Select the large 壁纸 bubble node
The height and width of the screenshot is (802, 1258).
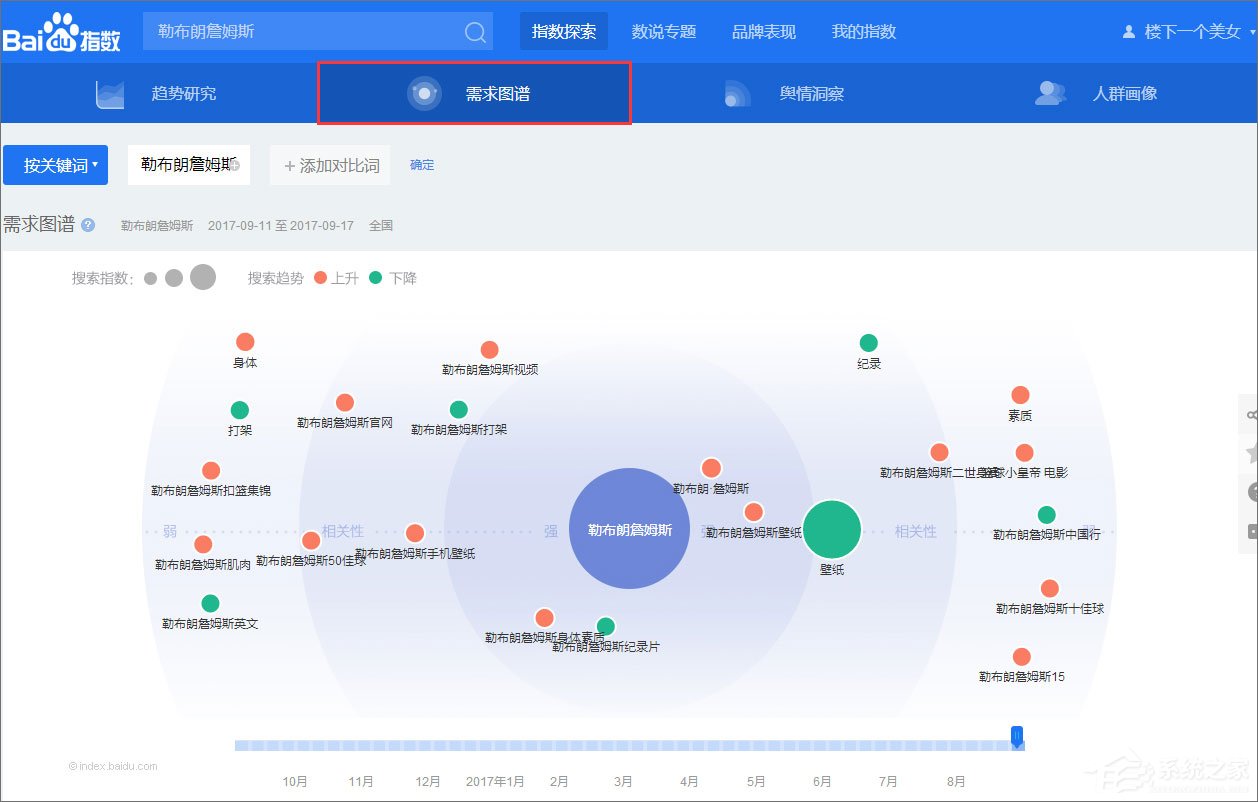coord(833,531)
